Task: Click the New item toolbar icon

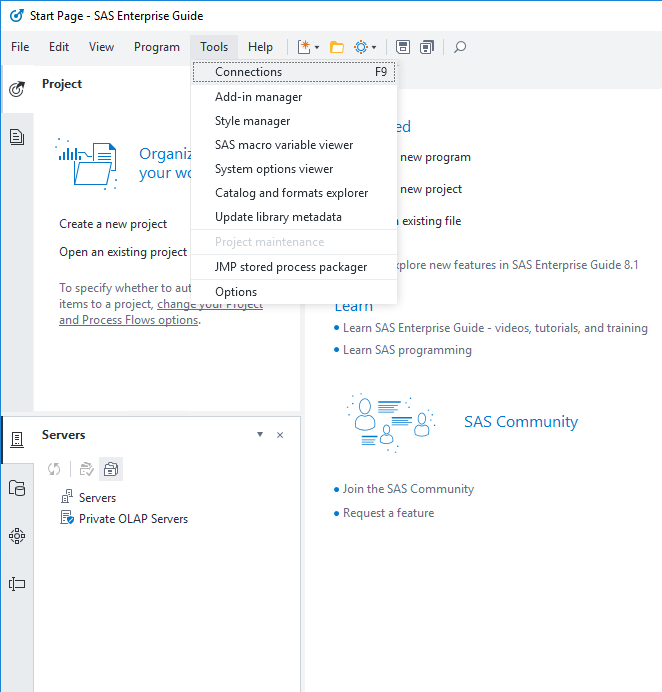Action: pyautogui.click(x=304, y=47)
